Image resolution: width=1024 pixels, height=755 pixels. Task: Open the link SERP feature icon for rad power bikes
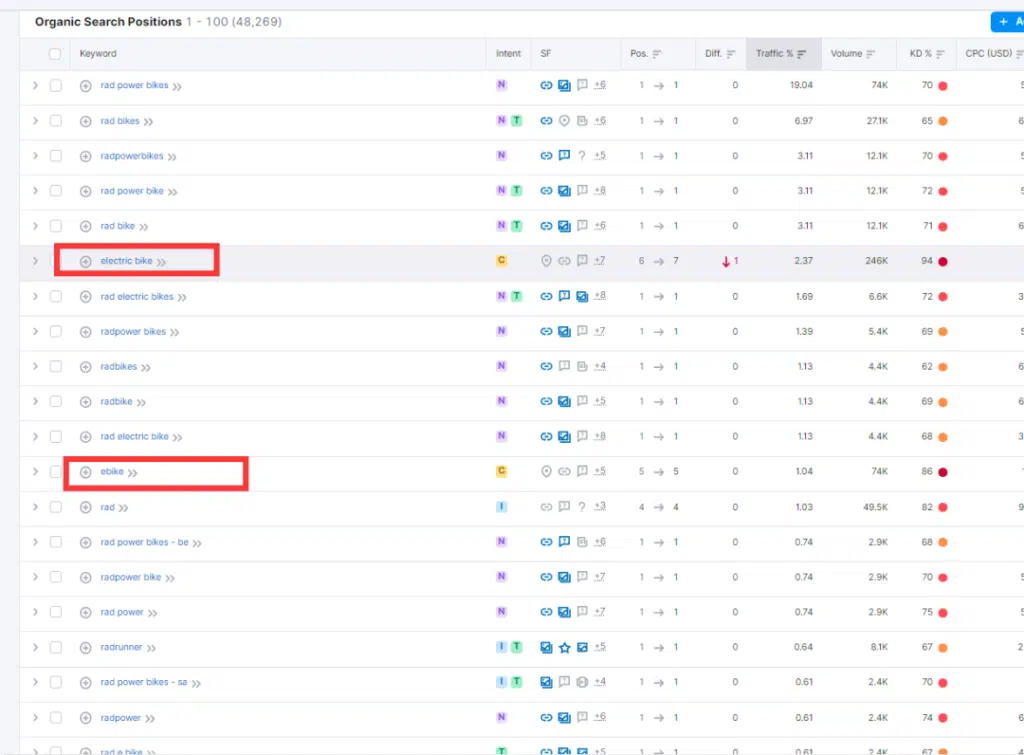coord(546,85)
